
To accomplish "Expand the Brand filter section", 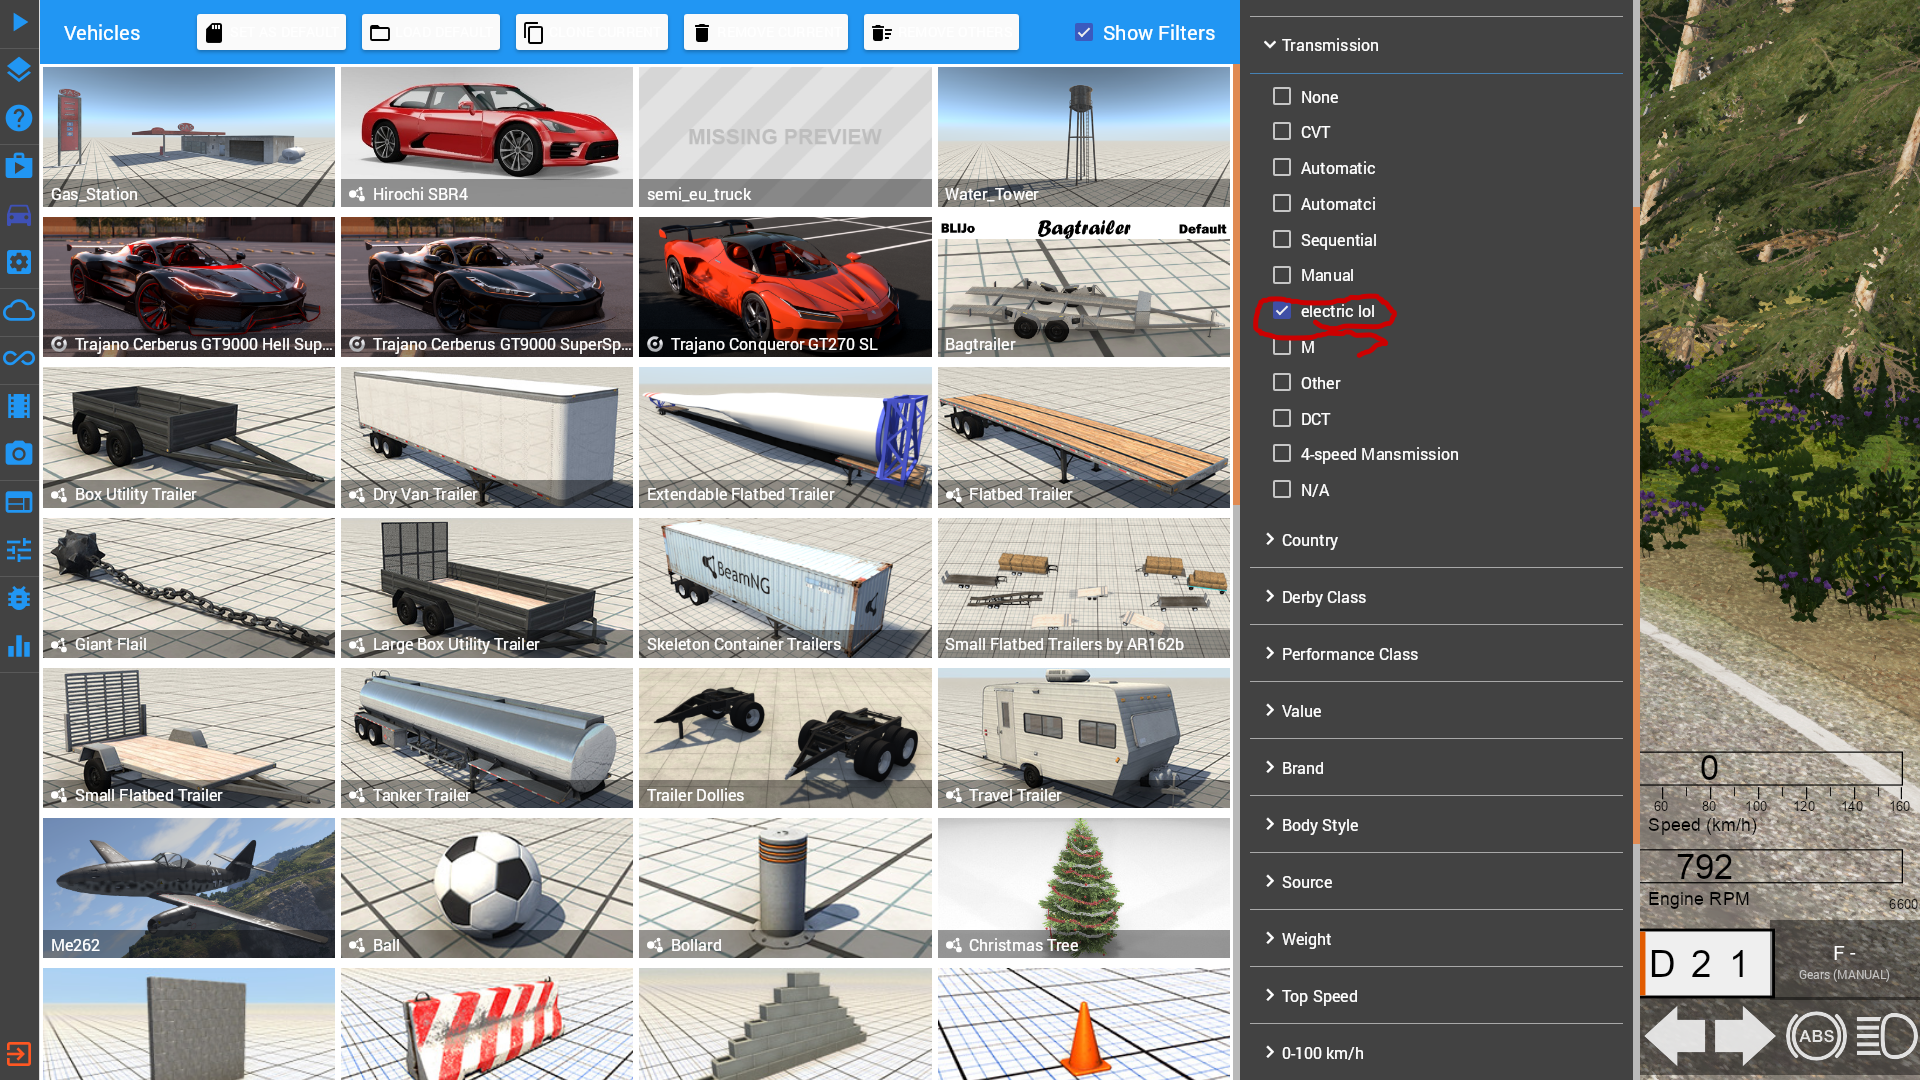I will [x=1436, y=768].
